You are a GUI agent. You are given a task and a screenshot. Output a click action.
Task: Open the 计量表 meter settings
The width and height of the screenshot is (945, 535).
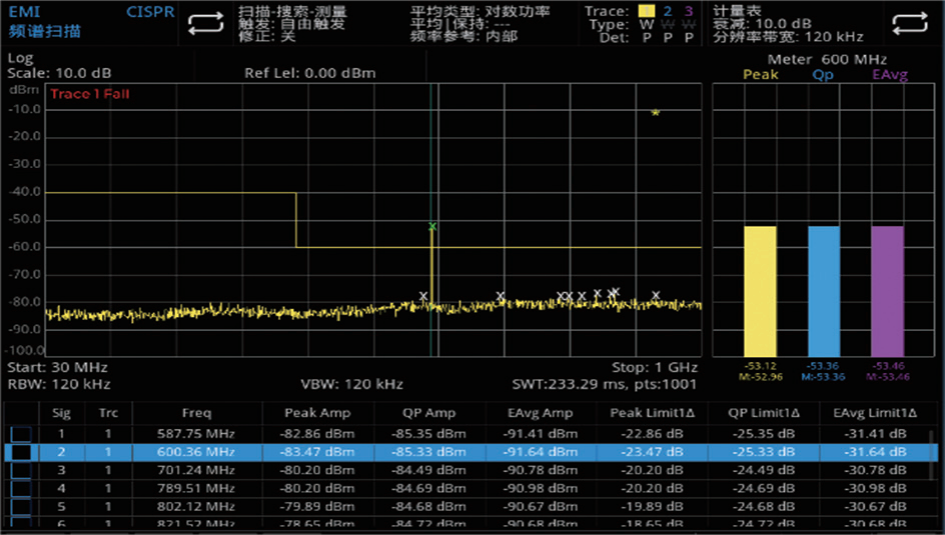tap(736, 11)
